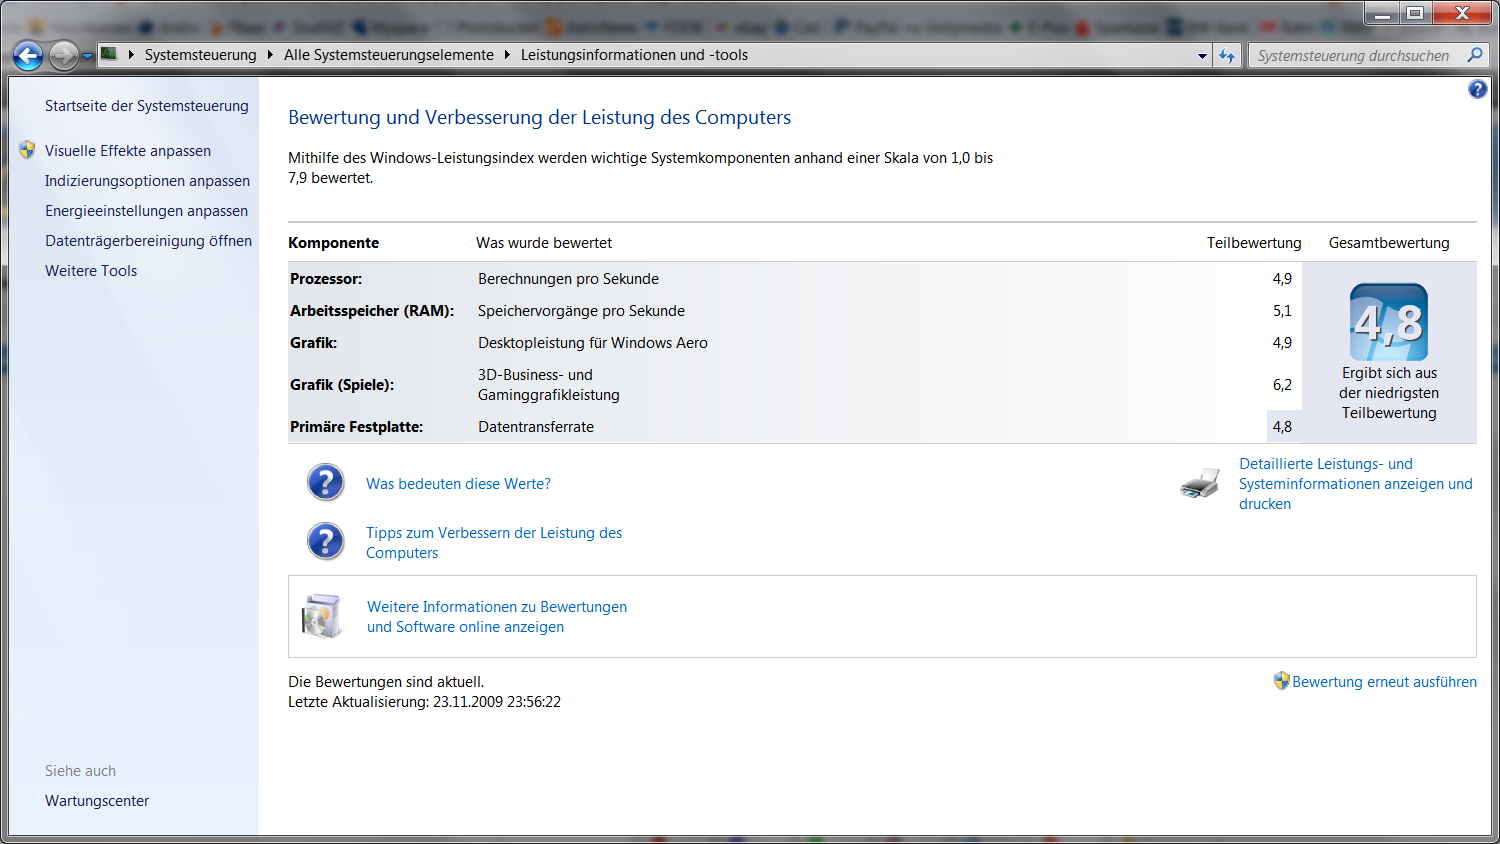Open Datenträgerbereinigung öffnen link
The image size is (1500, 844).
(148, 241)
